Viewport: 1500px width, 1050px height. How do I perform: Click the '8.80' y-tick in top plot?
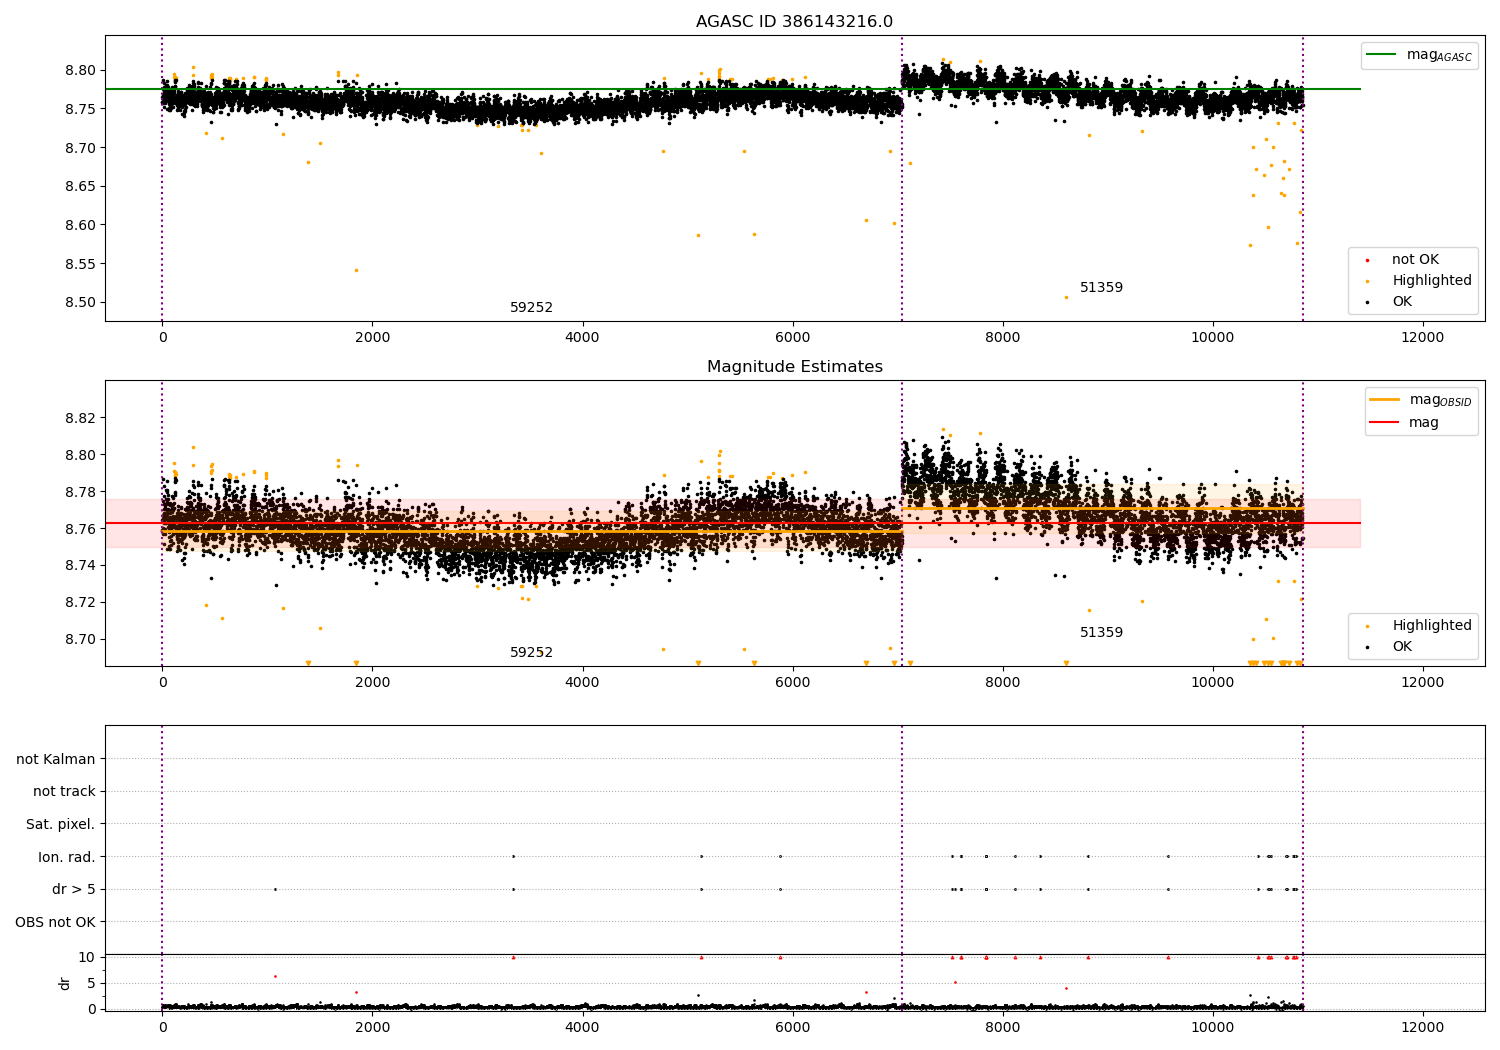pos(82,71)
